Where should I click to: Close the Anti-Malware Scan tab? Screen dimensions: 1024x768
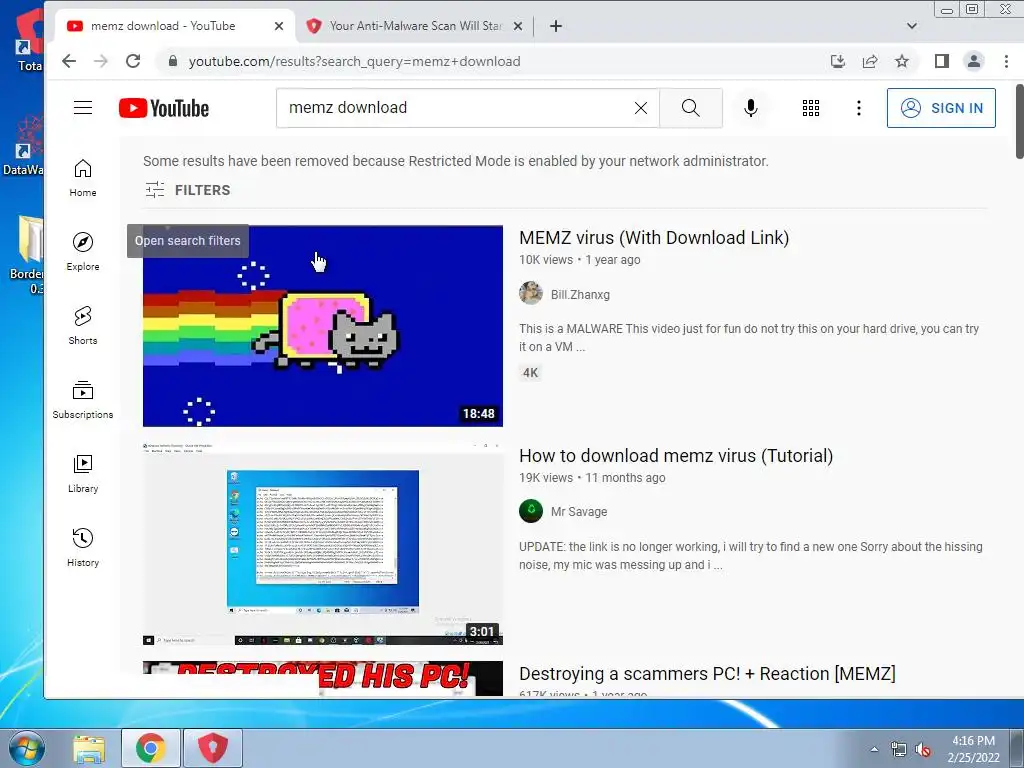(518, 26)
